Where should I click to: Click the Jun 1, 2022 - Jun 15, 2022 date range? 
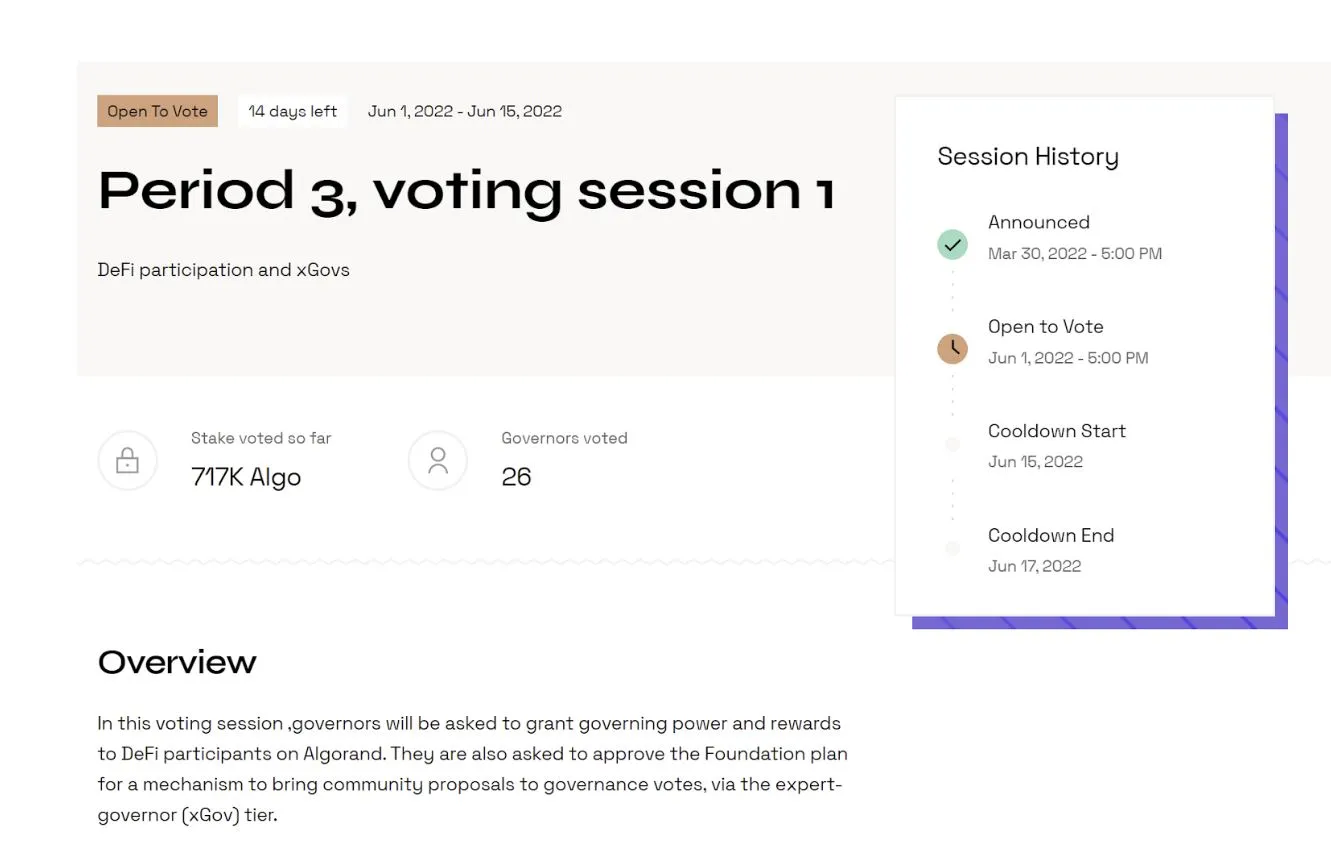[465, 111]
